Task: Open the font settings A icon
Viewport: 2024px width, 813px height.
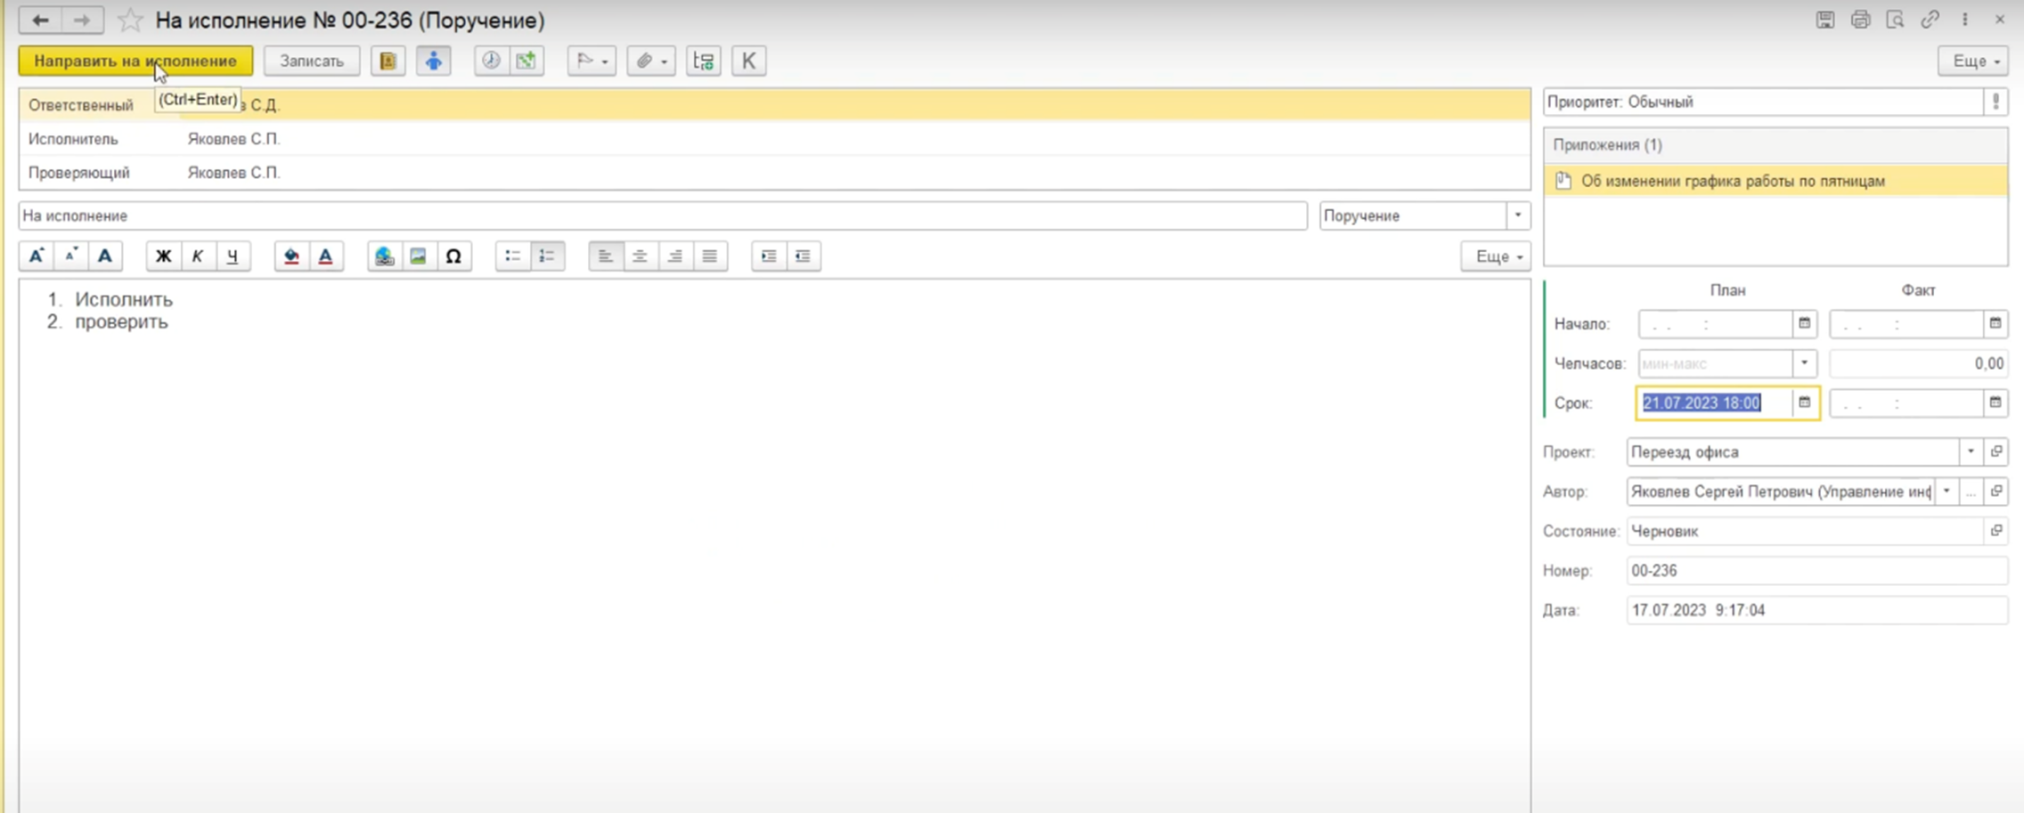Action: (x=105, y=256)
